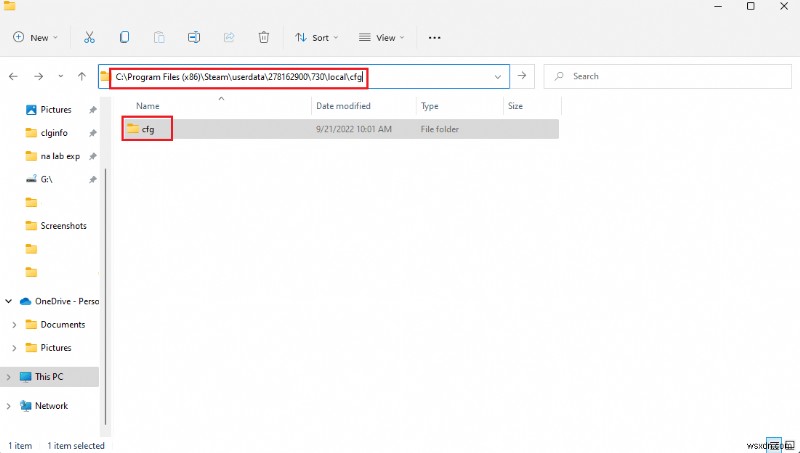The height and width of the screenshot is (453, 800).
Task: Click the pin icon beside pinned Pictures
Action: (x=92, y=110)
